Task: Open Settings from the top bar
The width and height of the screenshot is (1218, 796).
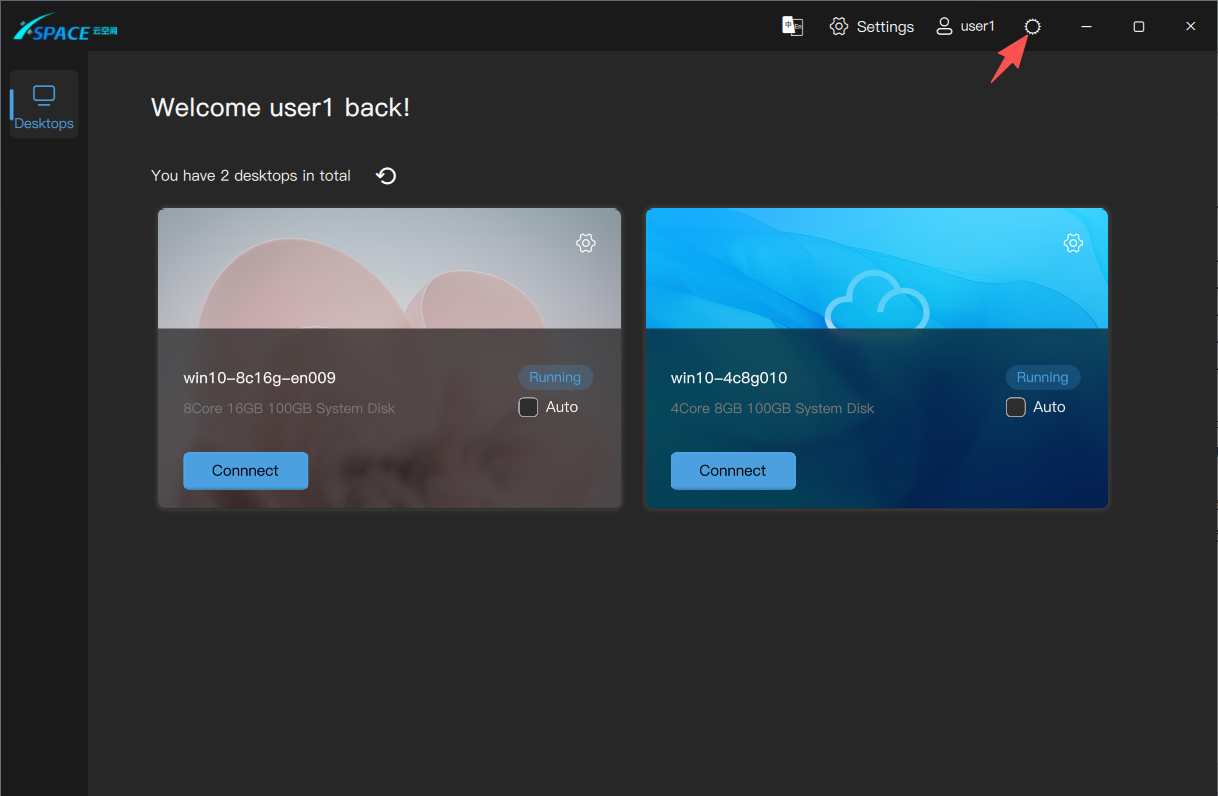Action: 872,27
